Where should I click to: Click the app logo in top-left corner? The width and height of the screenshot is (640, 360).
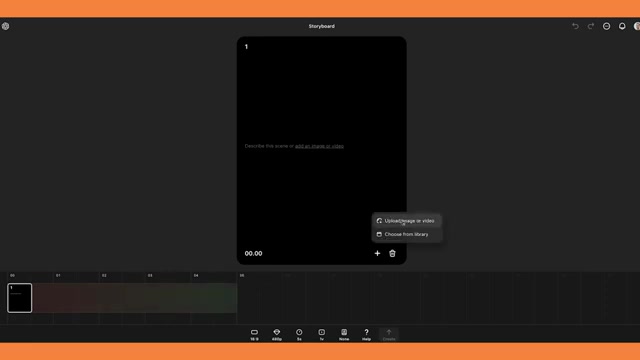pyautogui.click(x=5, y=26)
